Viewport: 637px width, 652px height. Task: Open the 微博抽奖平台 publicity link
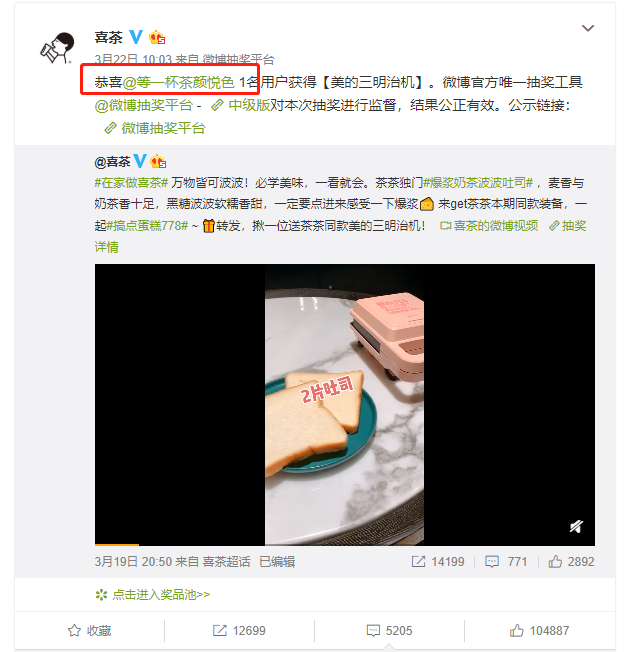[x=155, y=128]
